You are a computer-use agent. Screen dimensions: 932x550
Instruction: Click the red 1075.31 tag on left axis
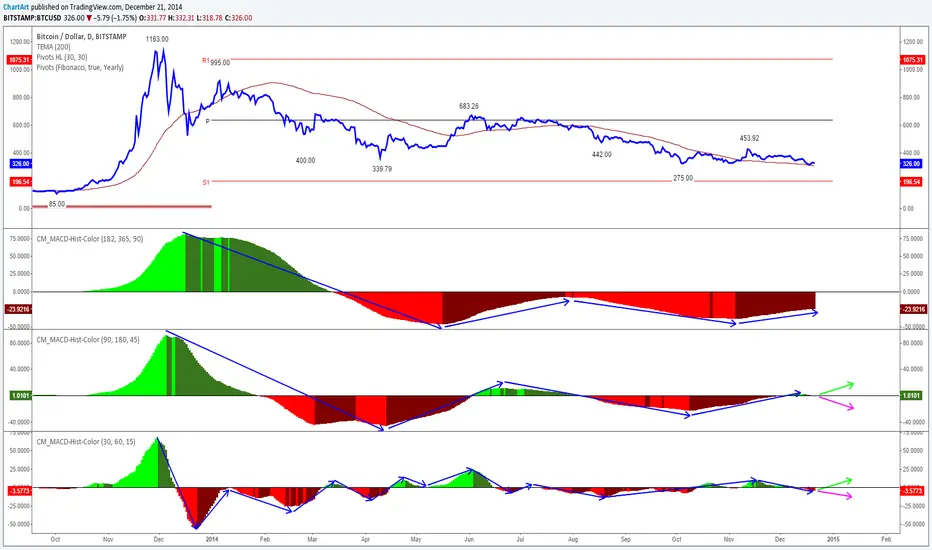[x=18, y=60]
